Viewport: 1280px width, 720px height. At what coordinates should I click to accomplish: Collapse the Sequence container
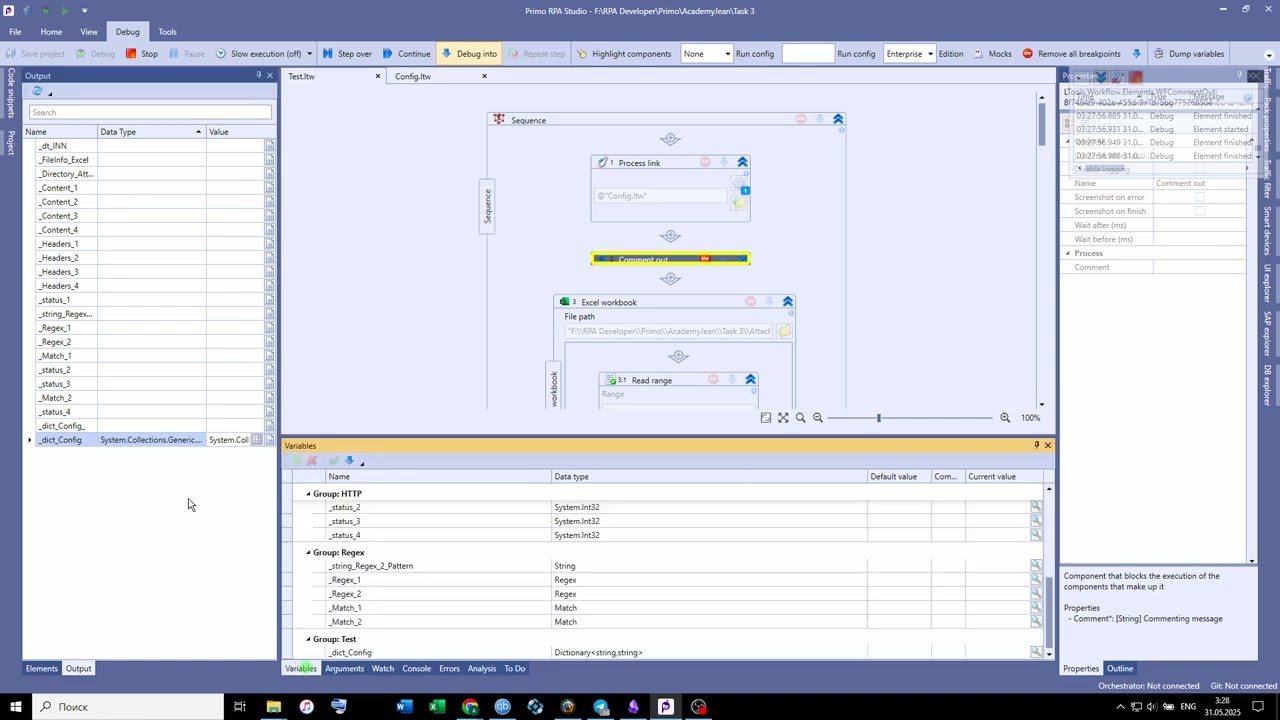(x=838, y=120)
